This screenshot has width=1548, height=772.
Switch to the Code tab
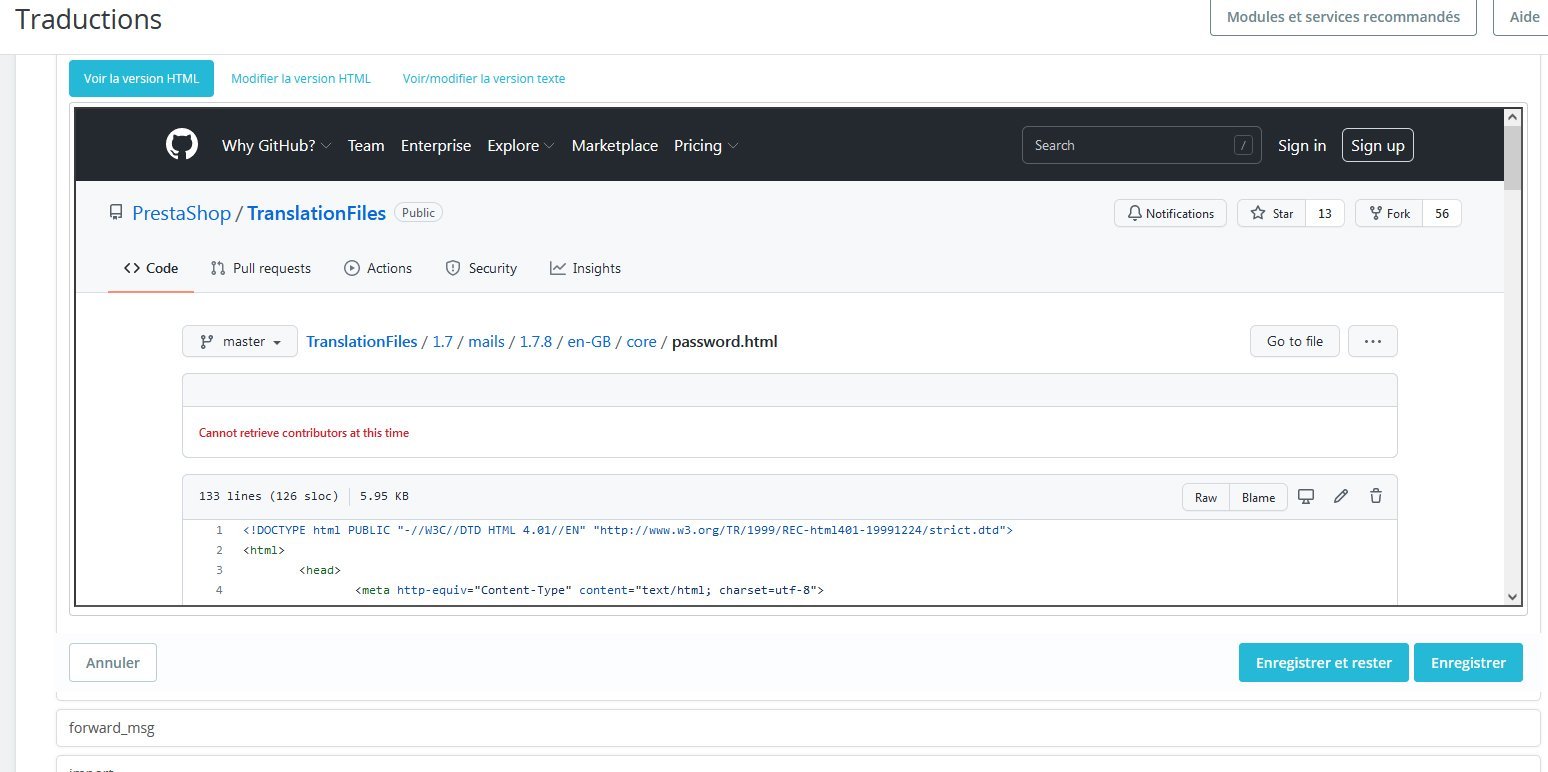tap(151, 268)
